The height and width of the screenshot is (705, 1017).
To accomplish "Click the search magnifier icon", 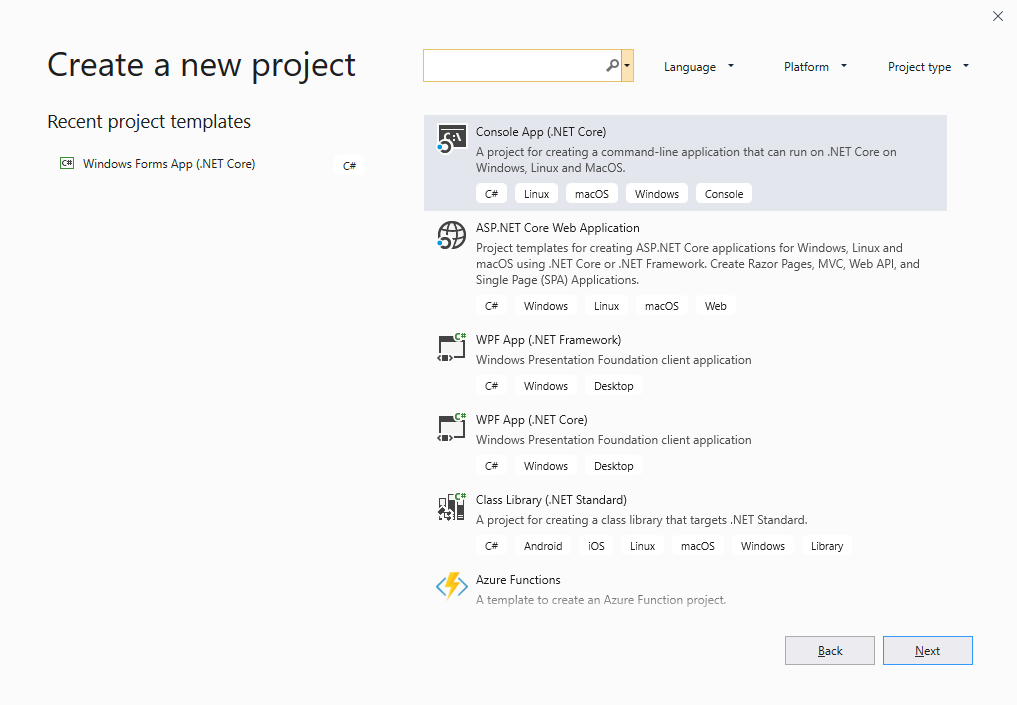I will click(612, 66).
